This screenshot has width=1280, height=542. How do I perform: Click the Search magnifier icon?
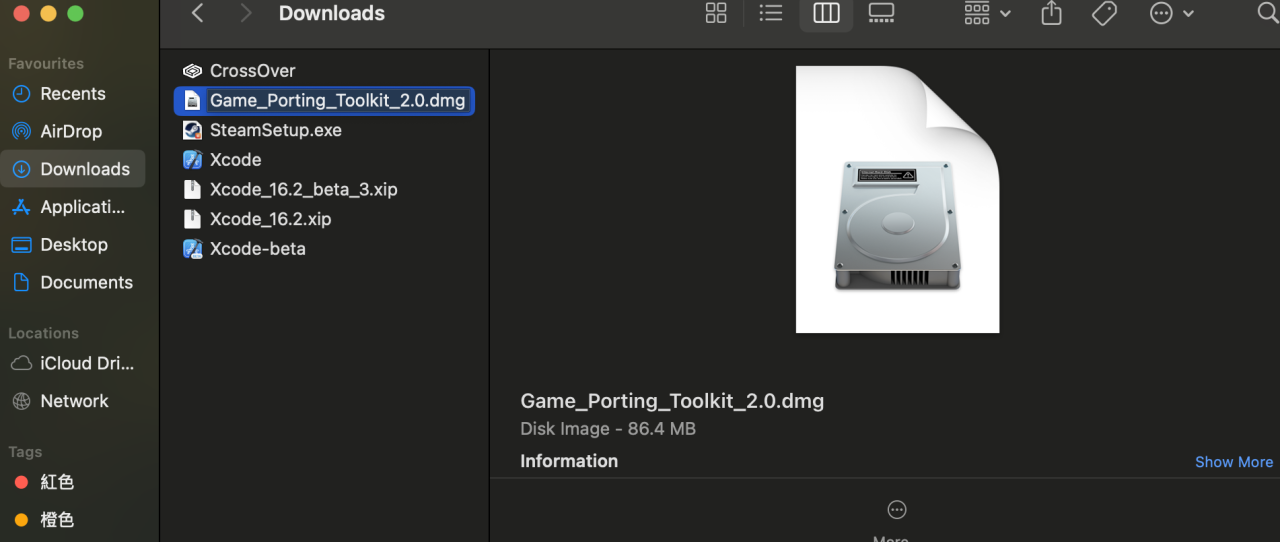tap(1266, 13)
